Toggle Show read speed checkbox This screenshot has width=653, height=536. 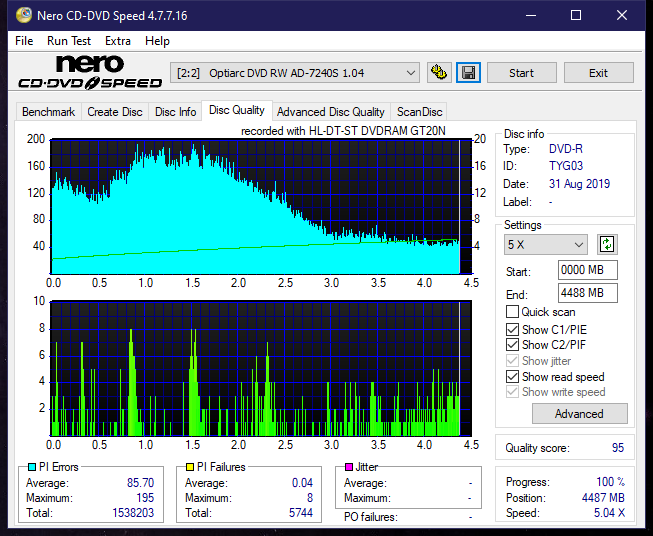(x=512, y=376)
